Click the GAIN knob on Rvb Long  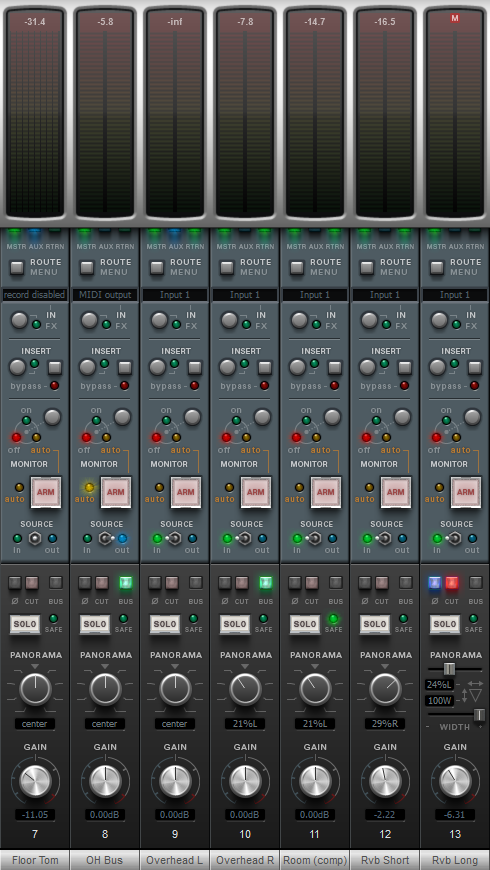click(x=454, y=781)
